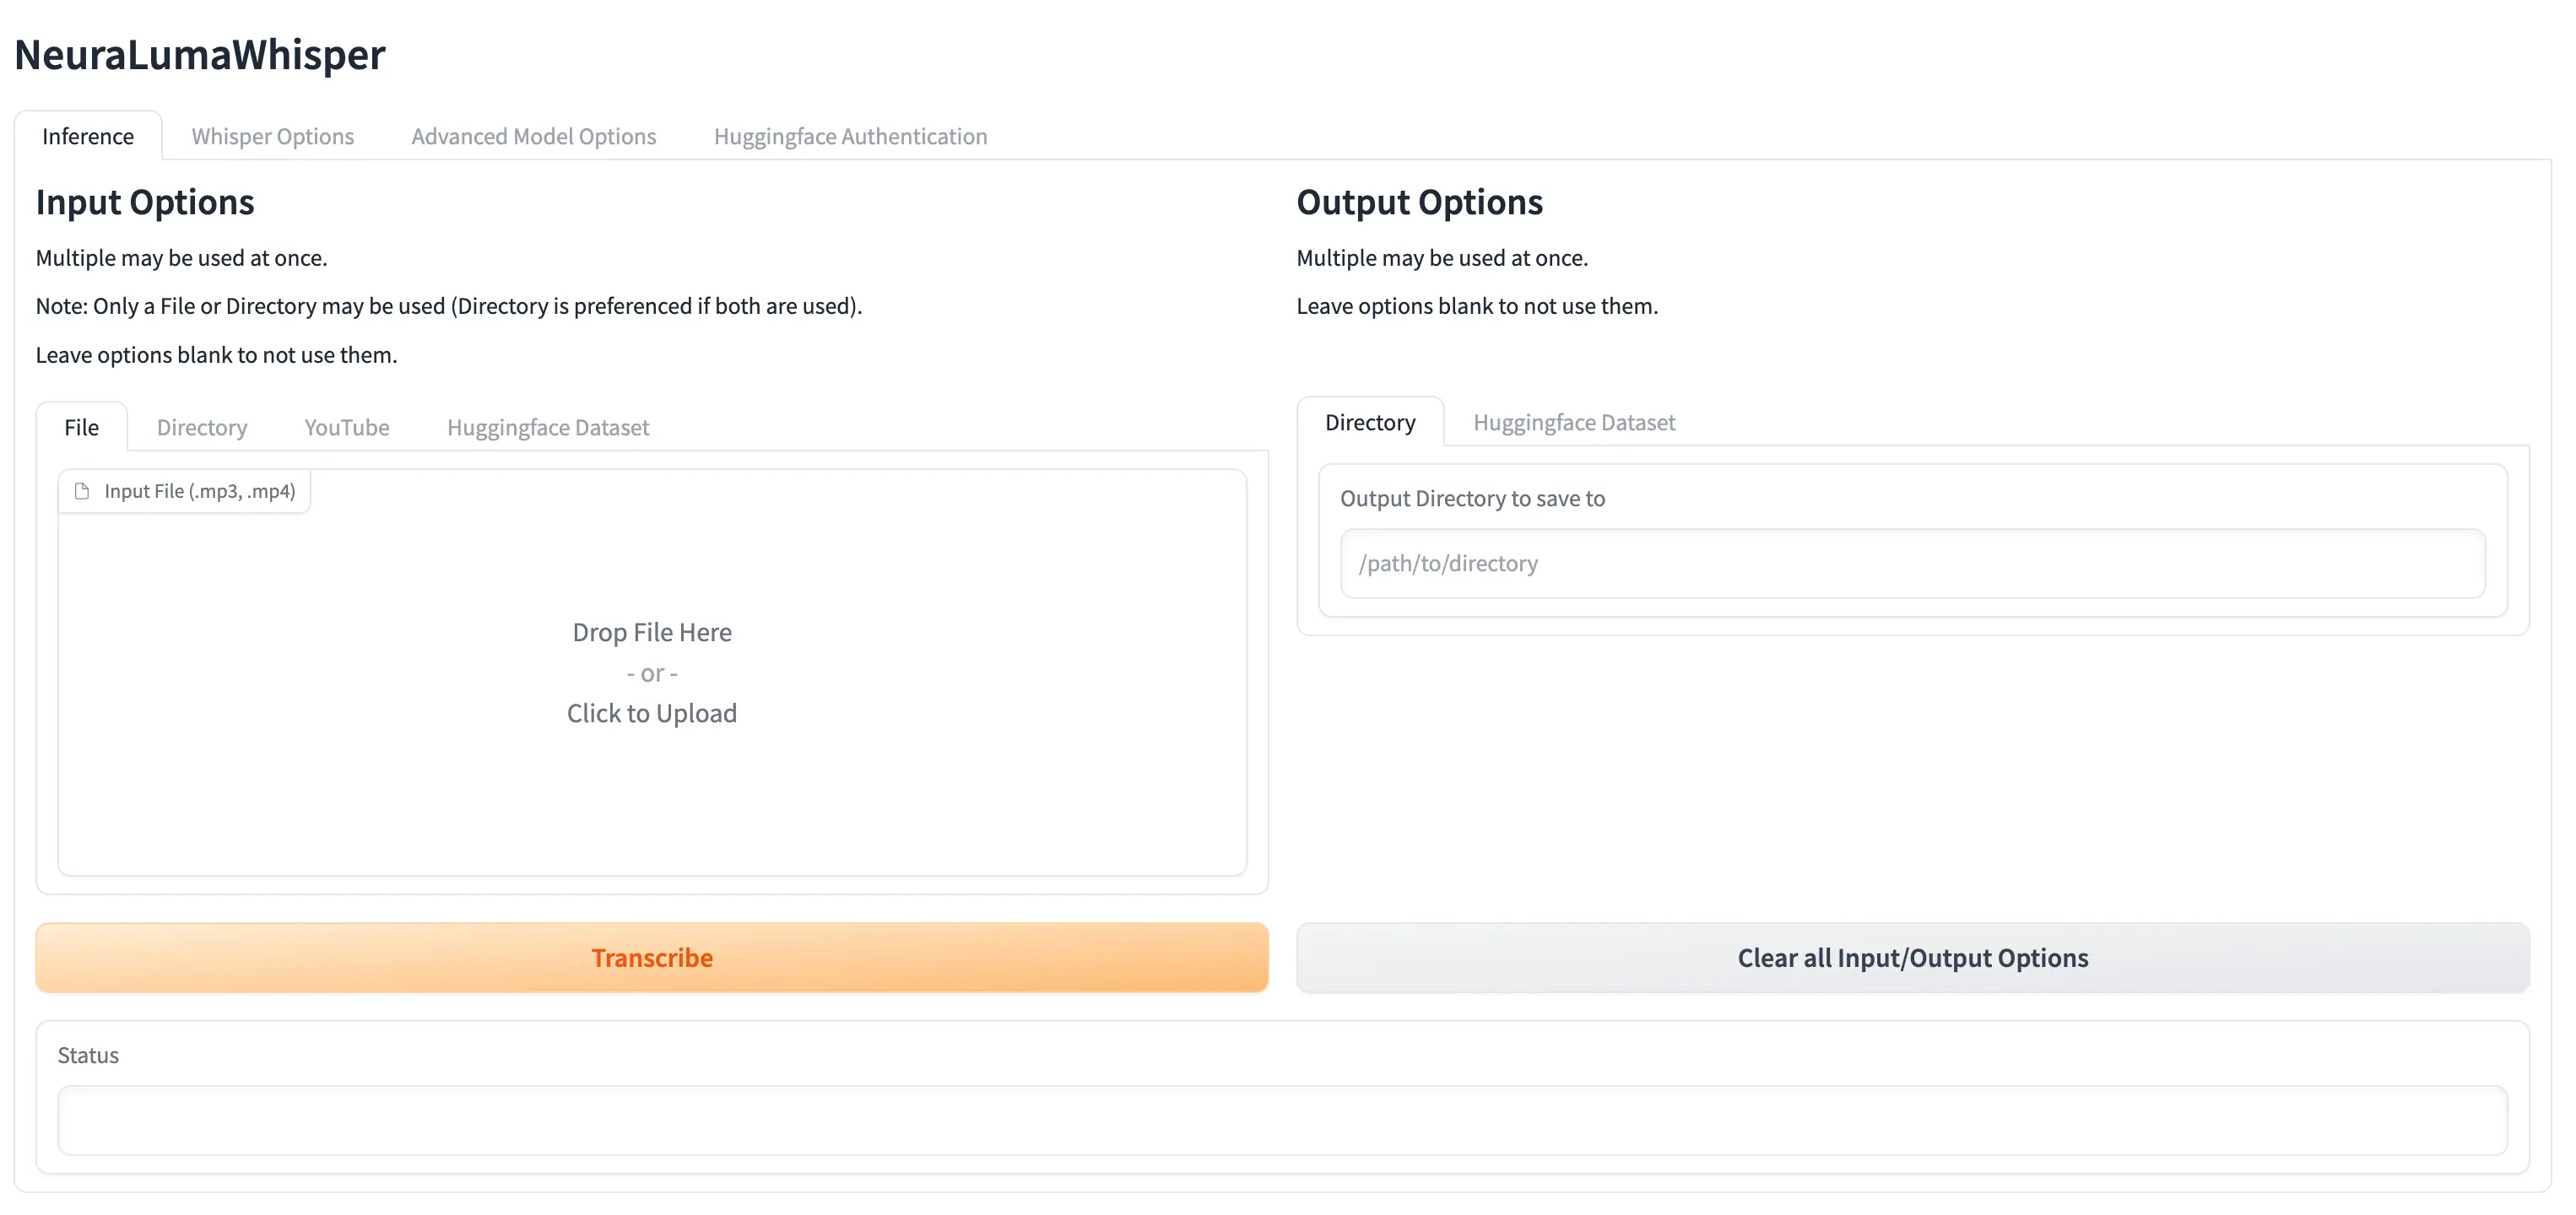The width and height of the screenshot is (2576, 1215).
Task: Switch to the Whisper Options tab
Action: (x=272, y=136)
